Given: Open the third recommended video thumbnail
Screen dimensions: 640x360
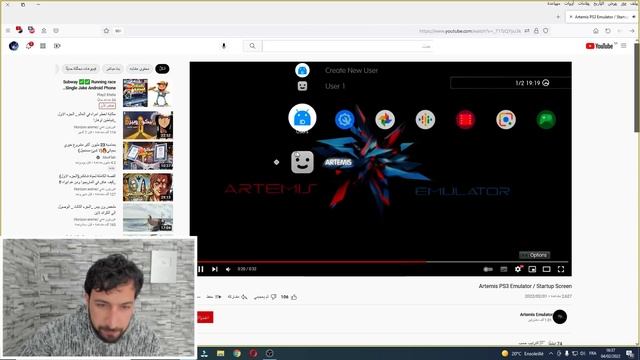Looking at the screenshot, I should 148,156.
